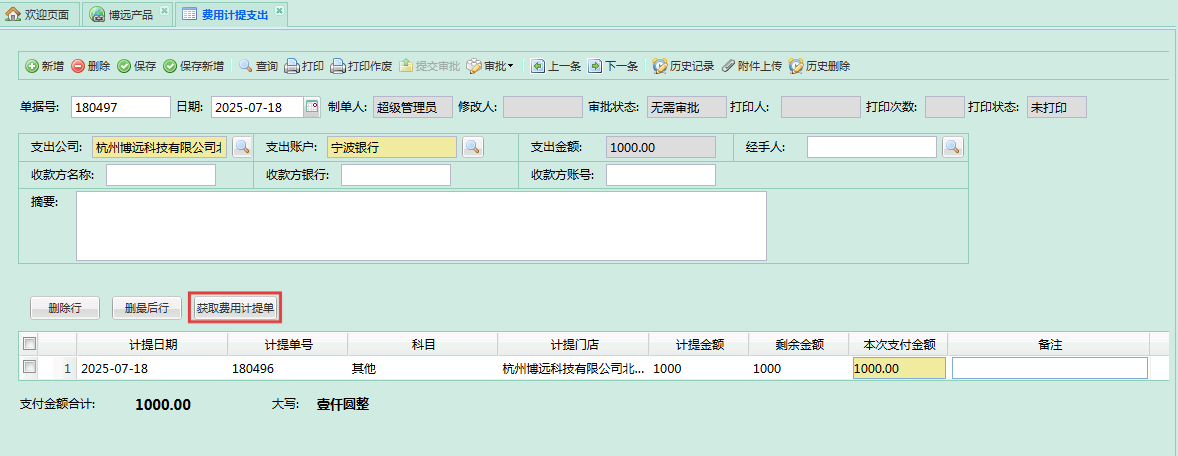Open 历史记录 history records
The height and width of the screenshot is (456, 1178).
coord(682,66)
